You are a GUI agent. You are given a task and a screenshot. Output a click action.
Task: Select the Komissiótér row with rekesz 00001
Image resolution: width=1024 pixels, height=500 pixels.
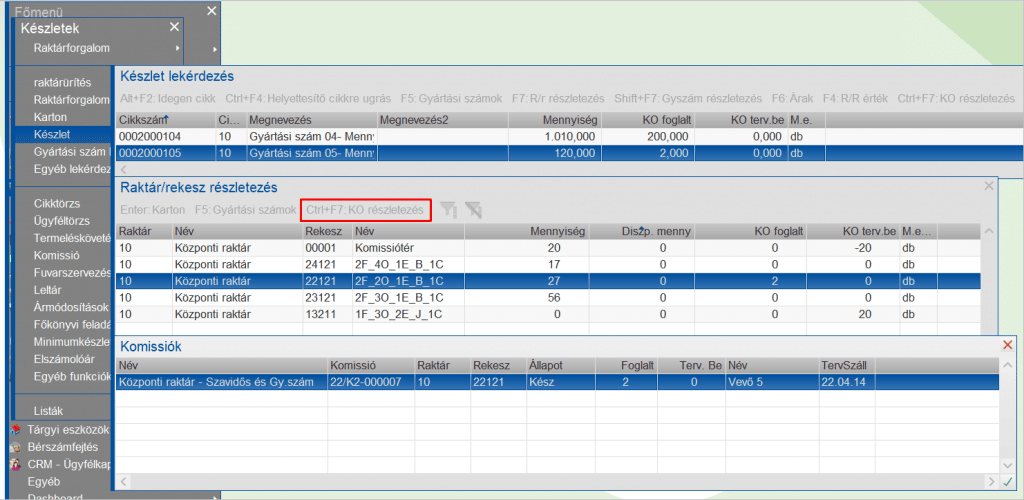pos(400,247)
